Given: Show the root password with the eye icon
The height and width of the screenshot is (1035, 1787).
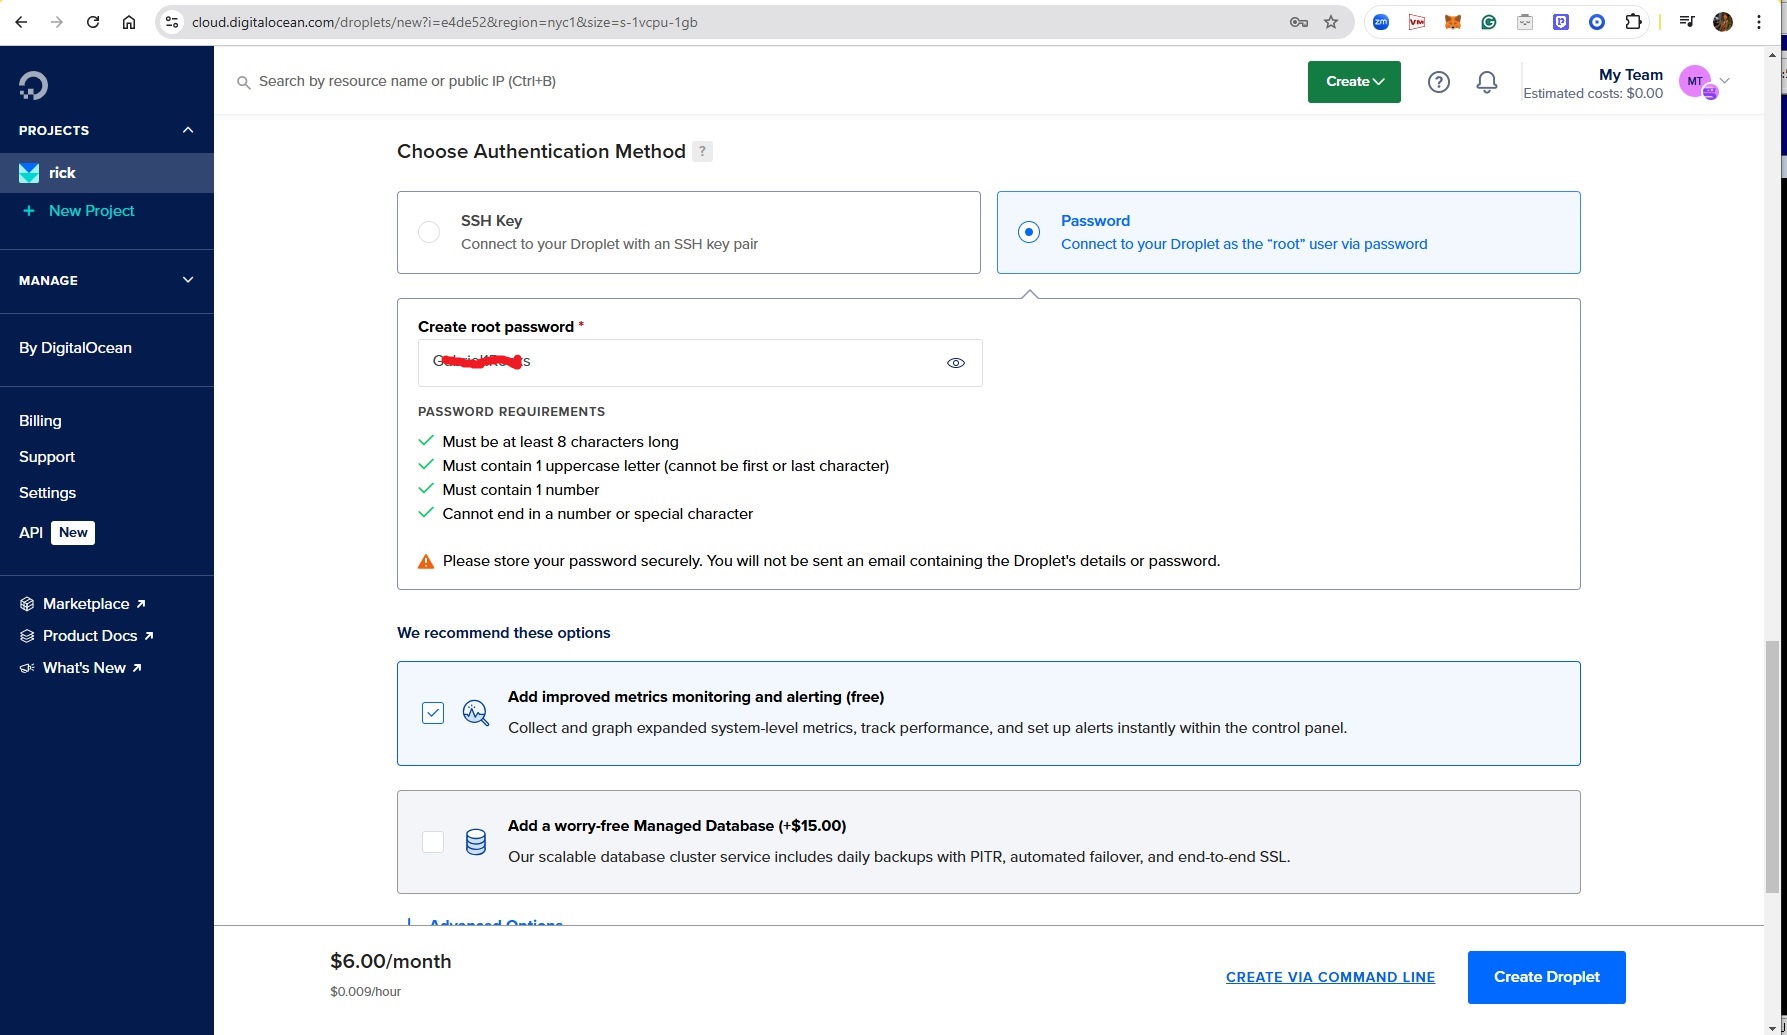Looking at the screenshot, I should coord(956,363).
